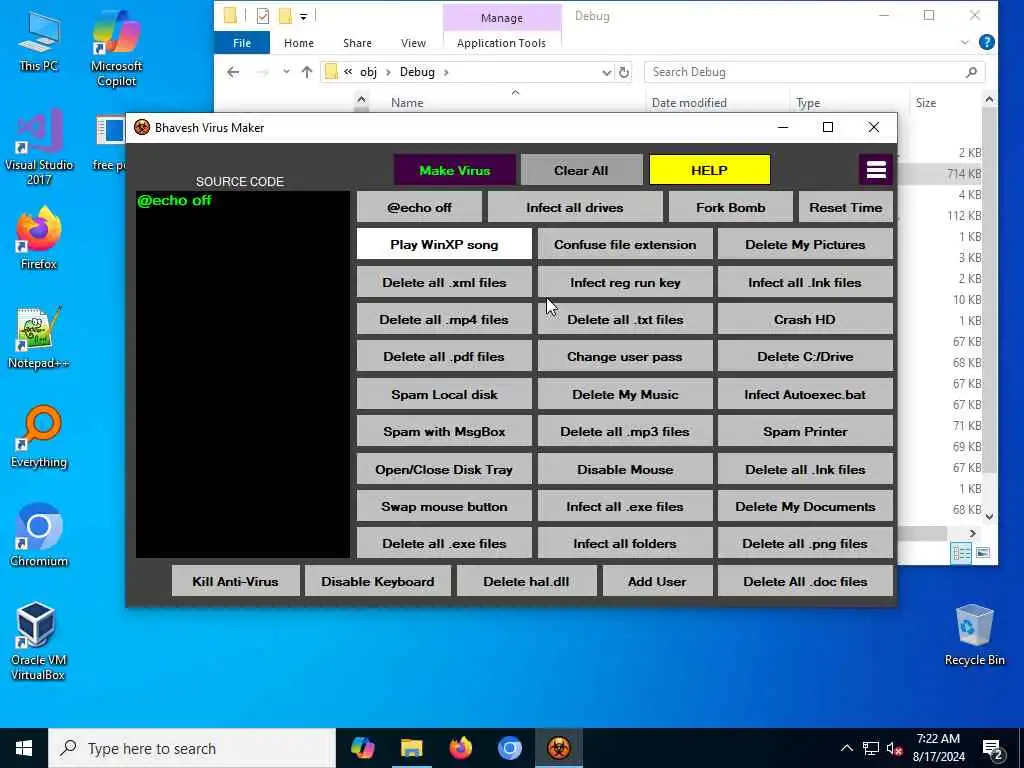Open the Windows Start menu
Image resolution: width=1024 pixels, height=768 pixels.
pos(24,748)
